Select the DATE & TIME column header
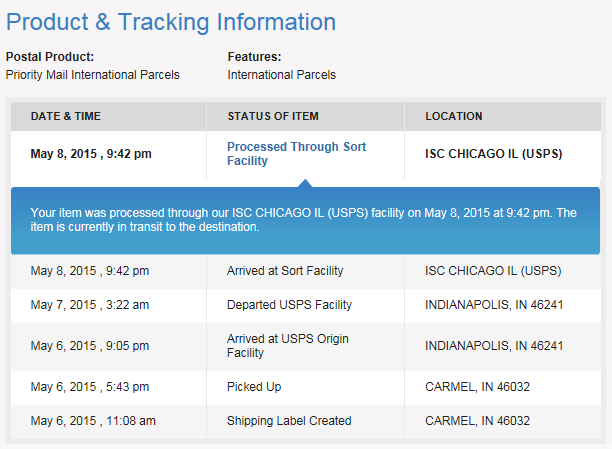This screenshot has width=612, height=449. [66, 116]
